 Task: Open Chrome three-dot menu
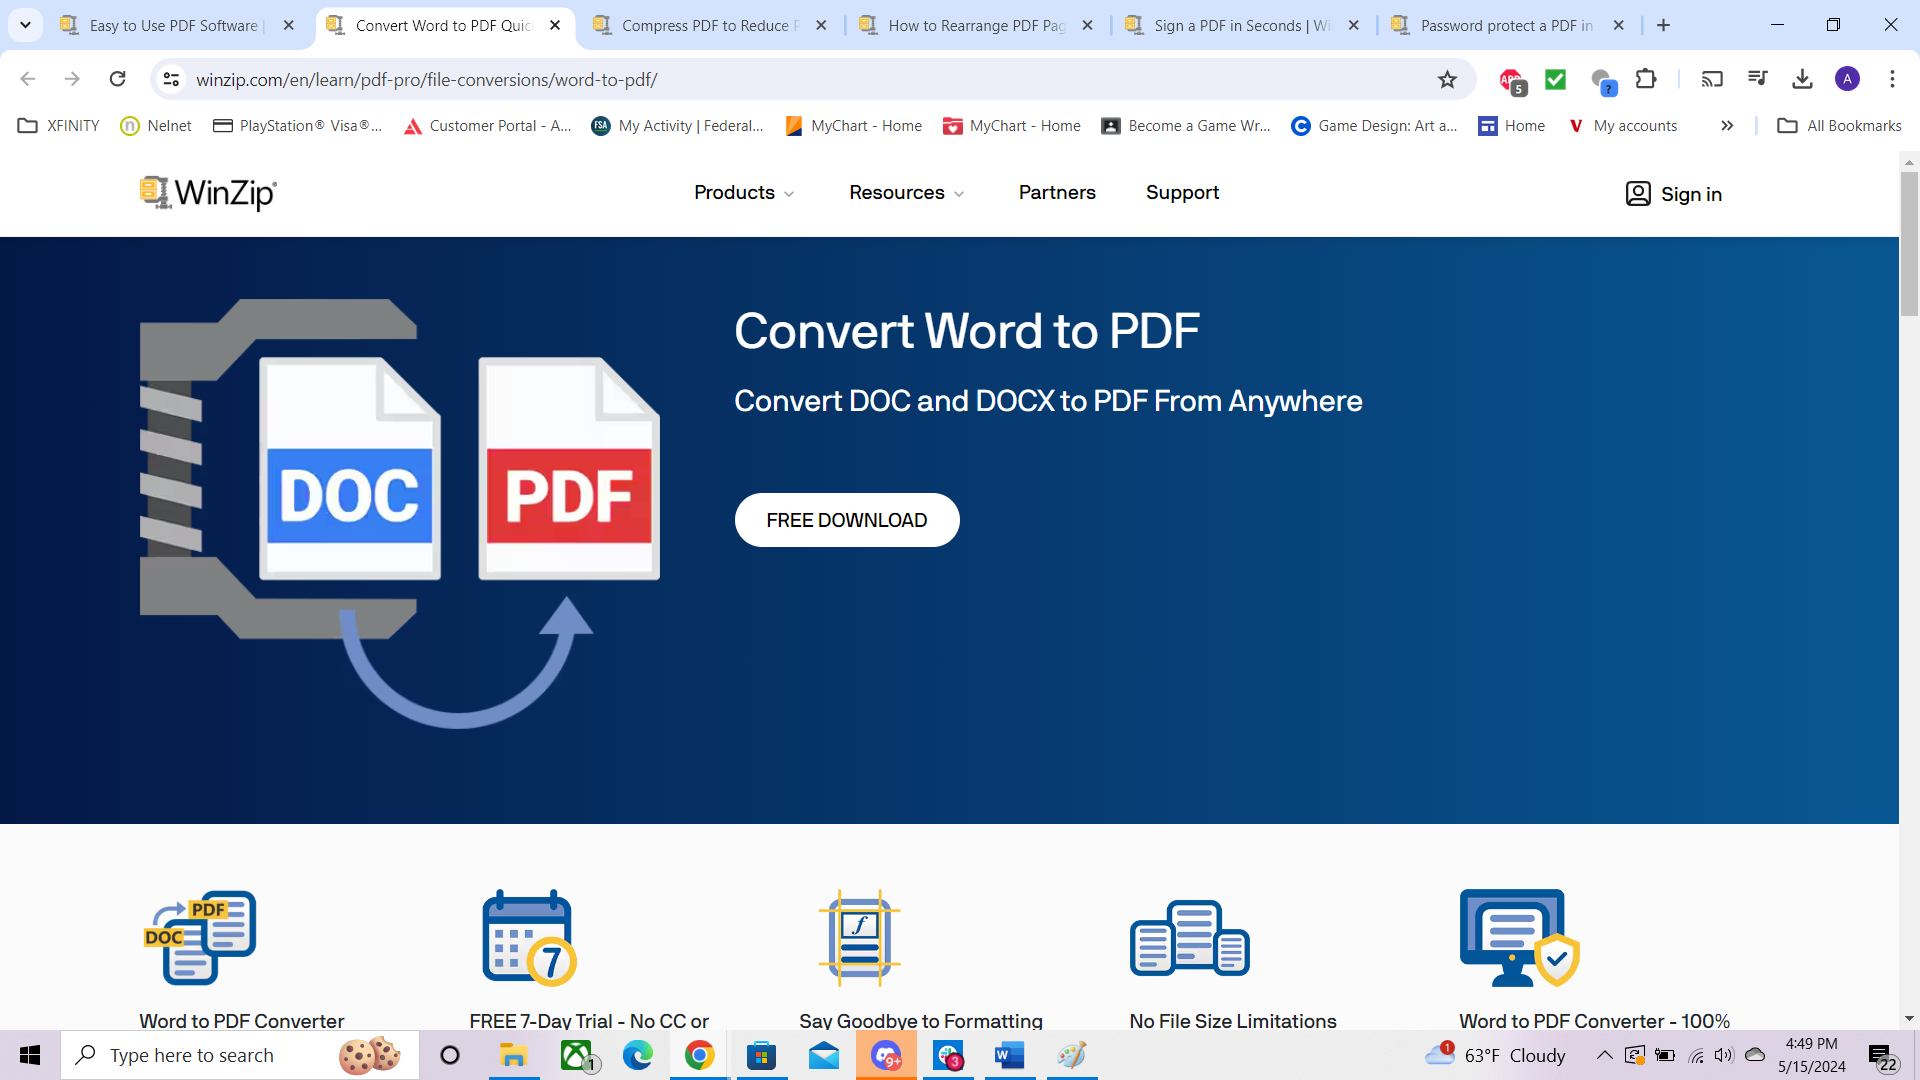(x=1892, y=79)
